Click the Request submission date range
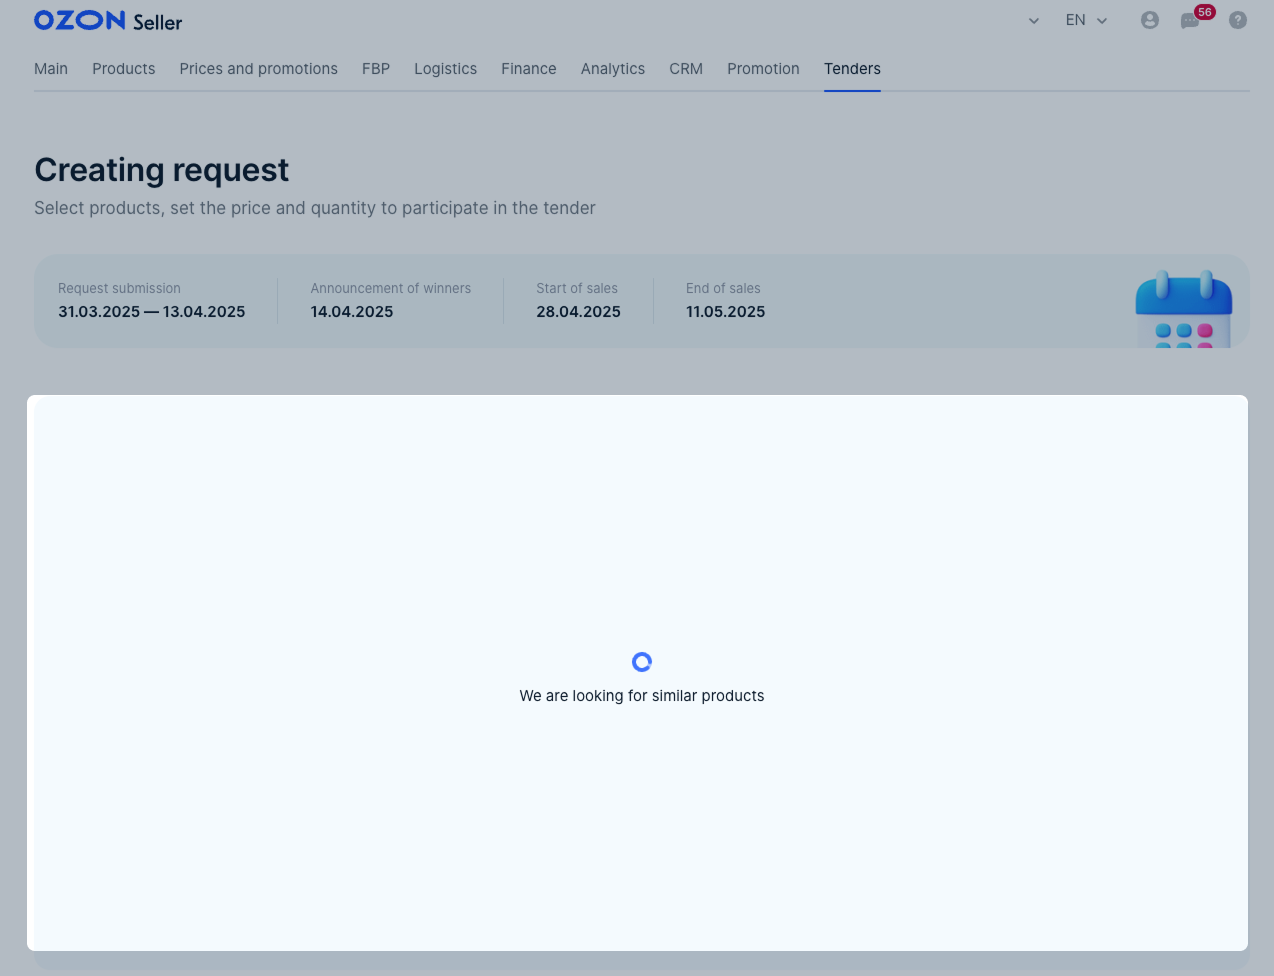 152,312
